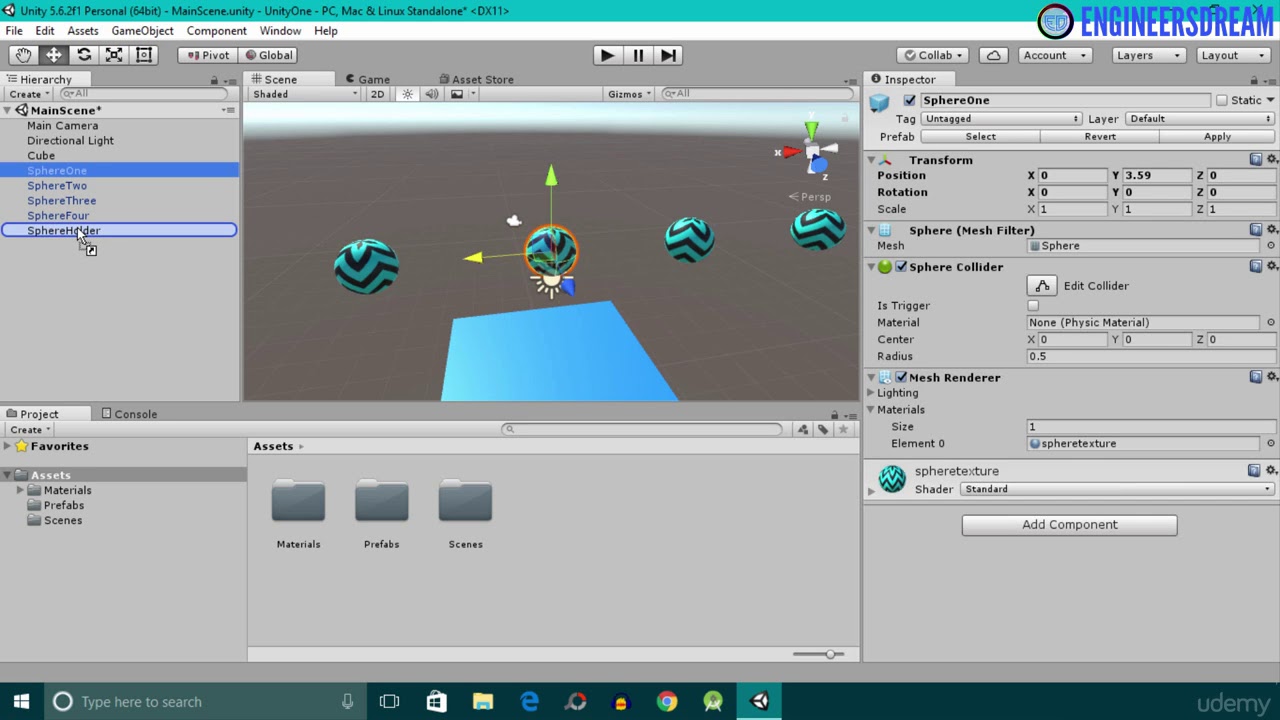Click the Edit Collider icon button
This screenshot has width=1280, height=720.
(x=1042, y=286)
